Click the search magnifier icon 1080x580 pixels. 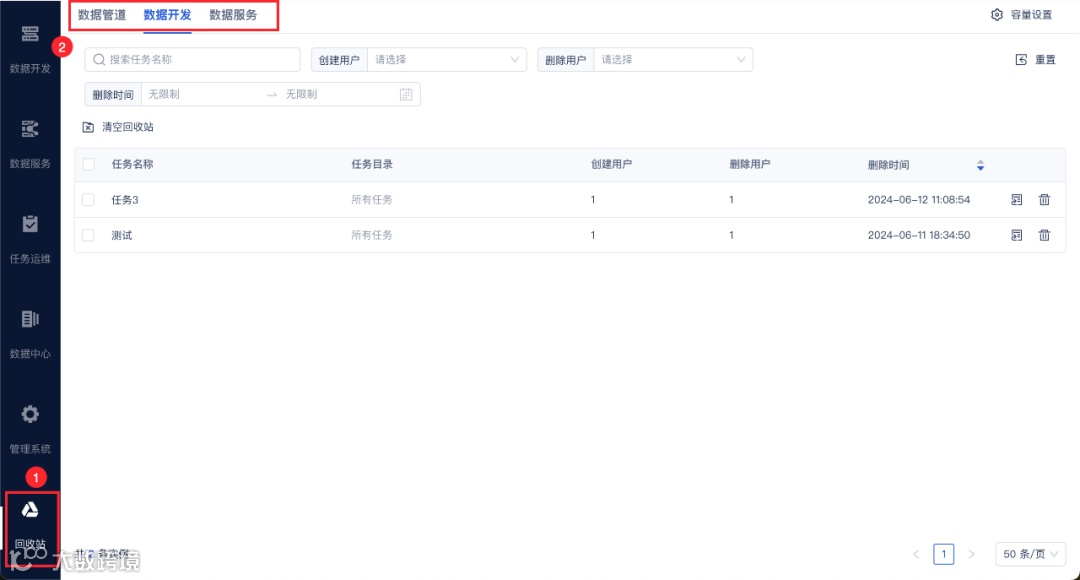[x=99, y=60]
